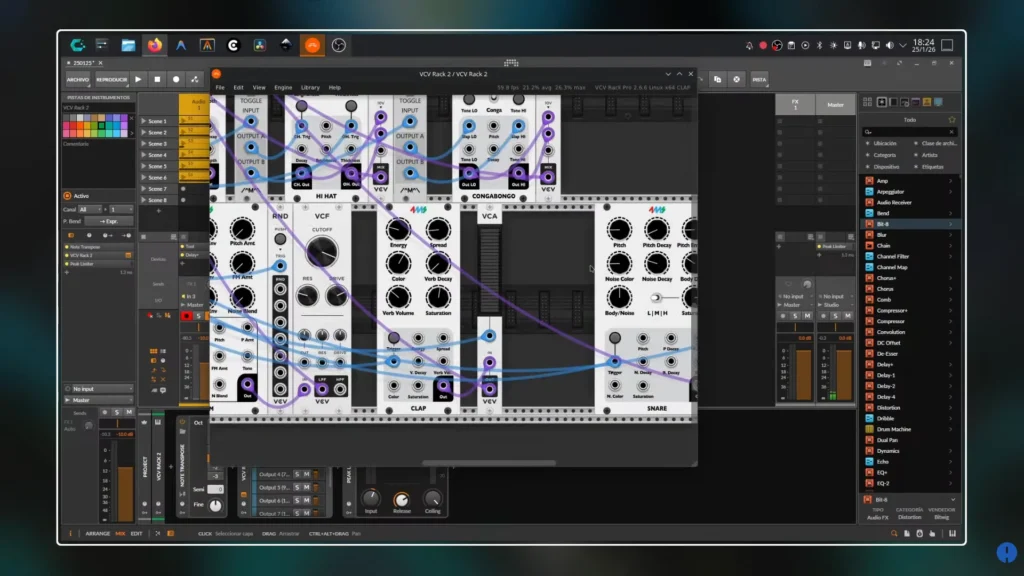The image size is (1024, 576).
Task: Select the FX 1 track header
Action: coord(795,104)
